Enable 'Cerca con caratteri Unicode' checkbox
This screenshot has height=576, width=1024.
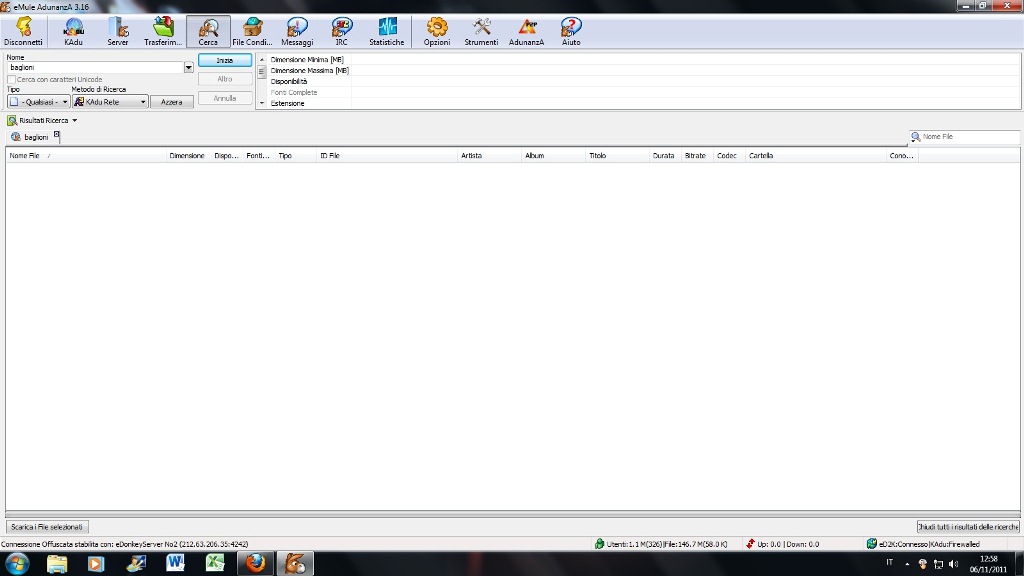pos(12,79)
